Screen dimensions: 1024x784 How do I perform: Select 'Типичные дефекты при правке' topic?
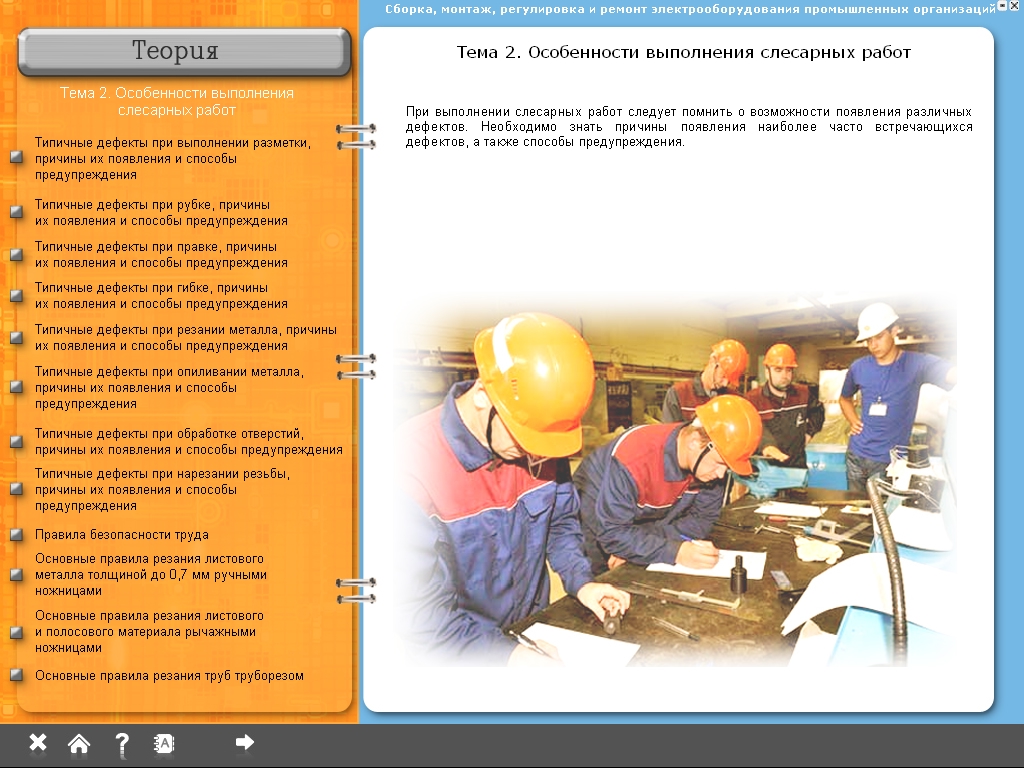(160, 254)
